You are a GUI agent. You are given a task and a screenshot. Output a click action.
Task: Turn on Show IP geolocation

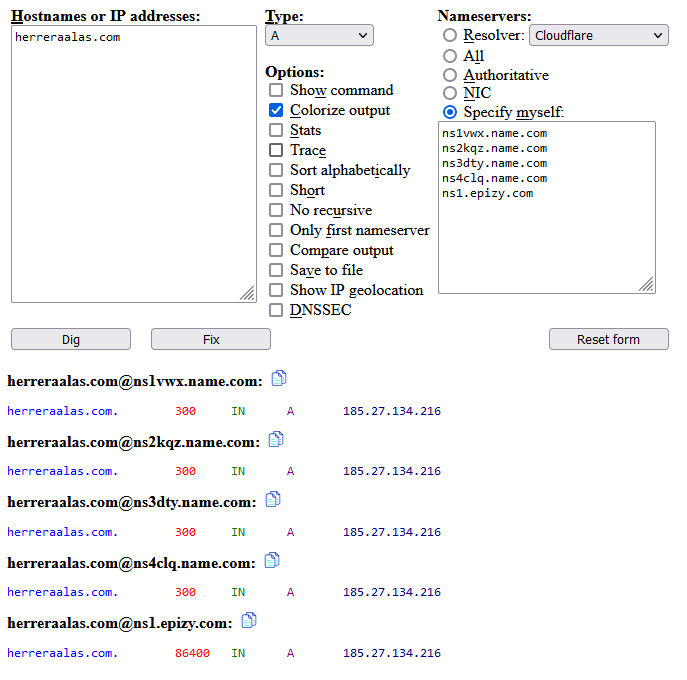click(x=276, y=290)
